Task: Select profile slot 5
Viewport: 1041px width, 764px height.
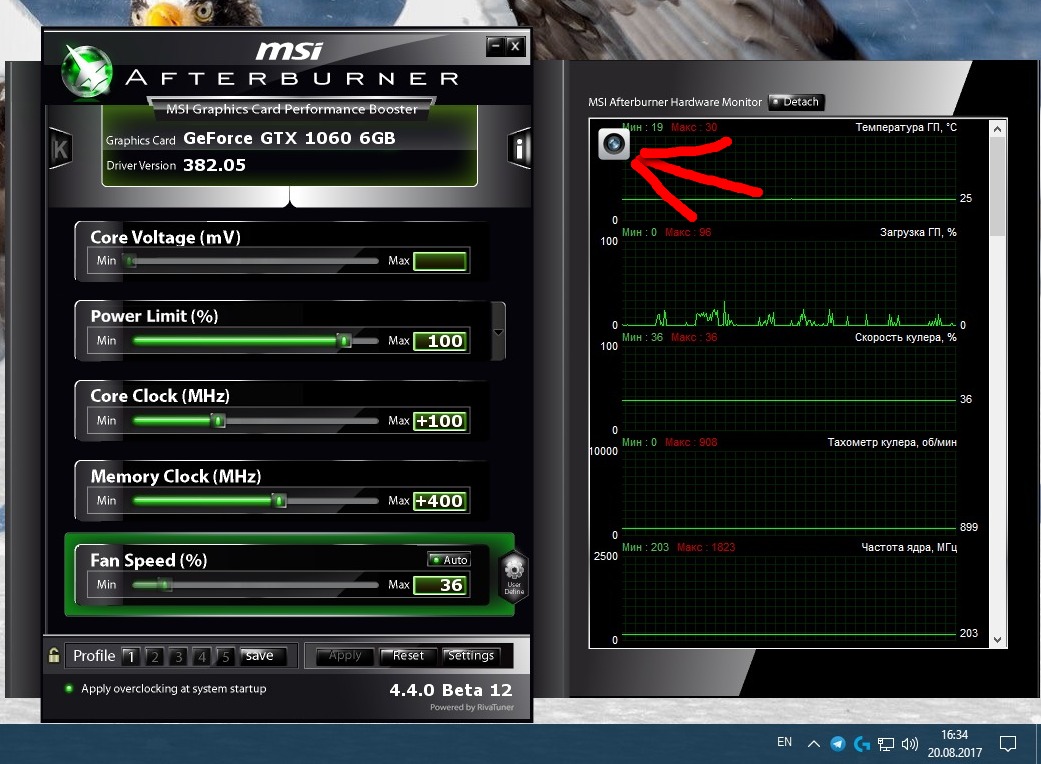Action: (x=226, y=656)
